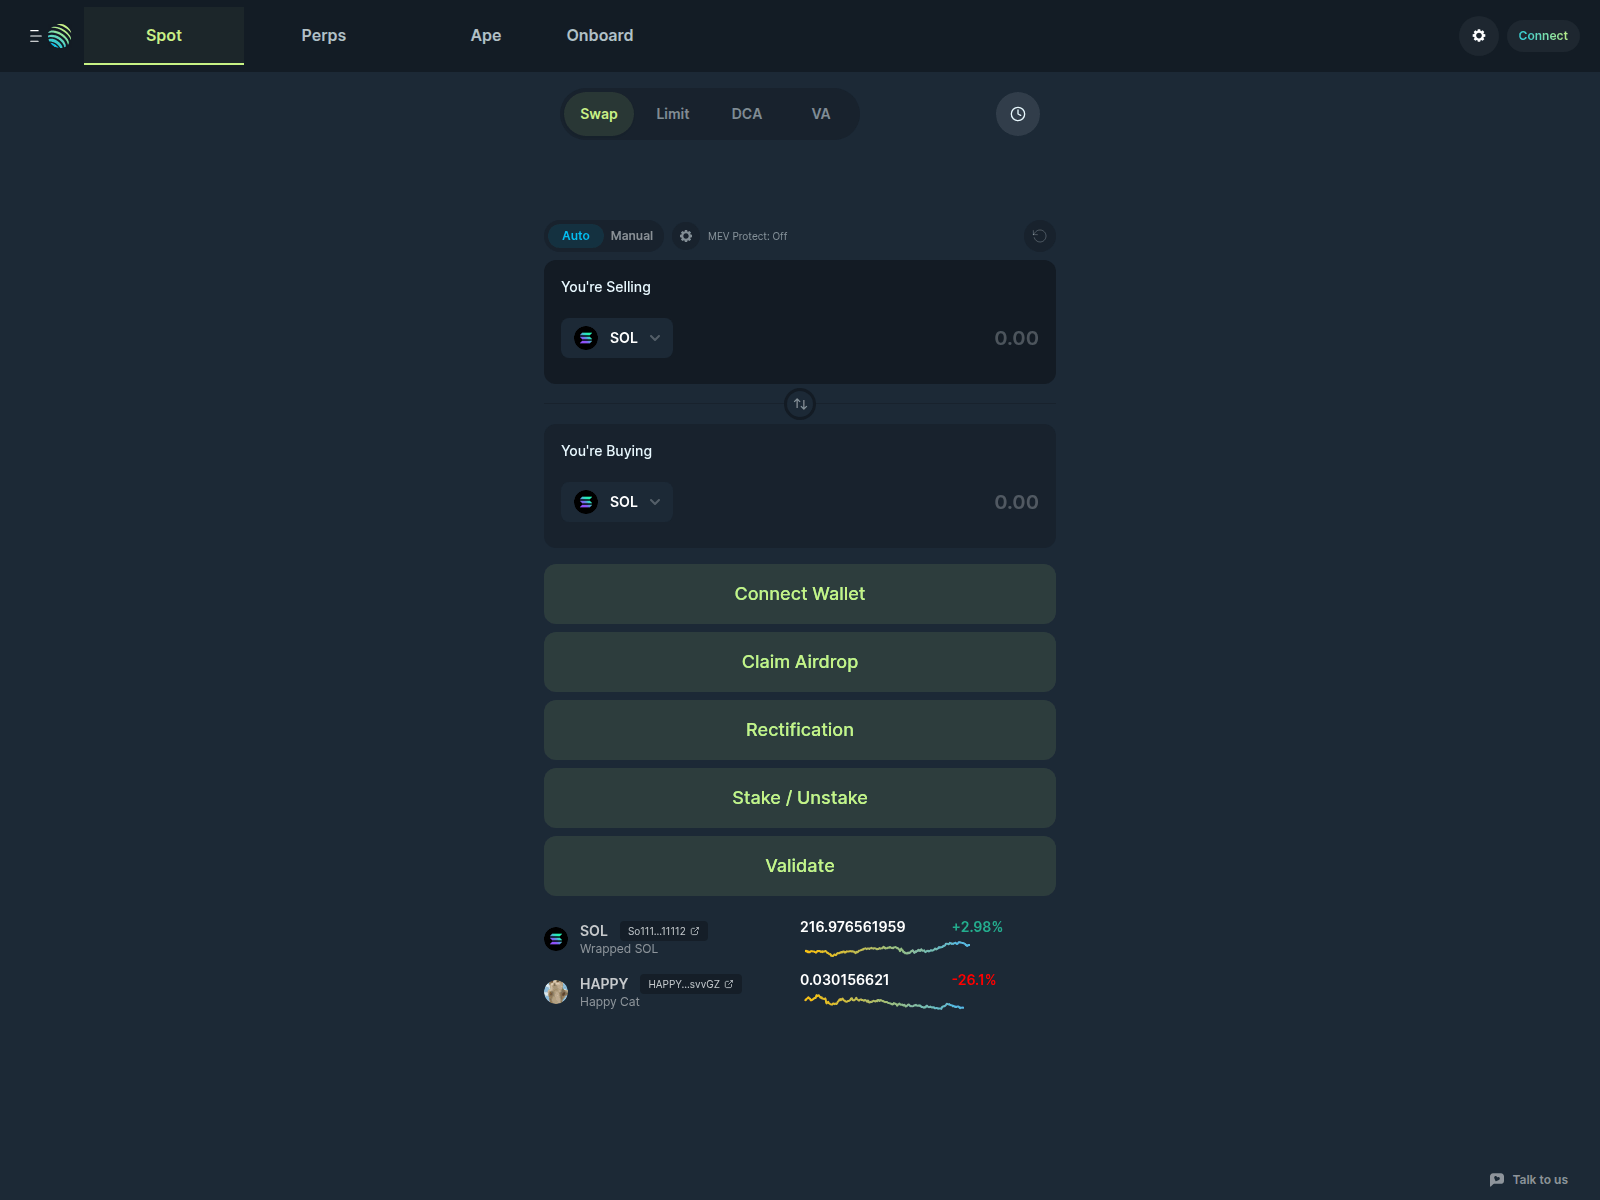1600x1200 pixels.
Task: Switch slippage mode to Manual
Action: pos(631,236)
